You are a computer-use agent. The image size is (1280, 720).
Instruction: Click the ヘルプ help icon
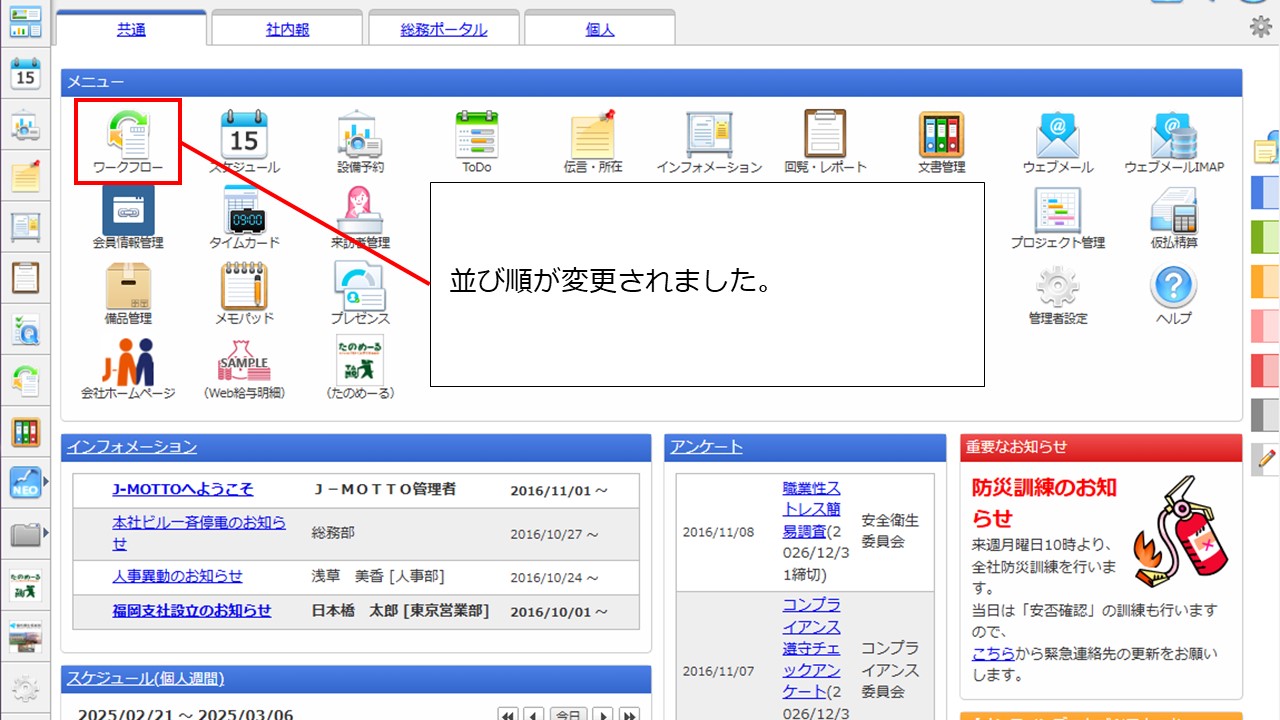click(x=1173, y=292)
